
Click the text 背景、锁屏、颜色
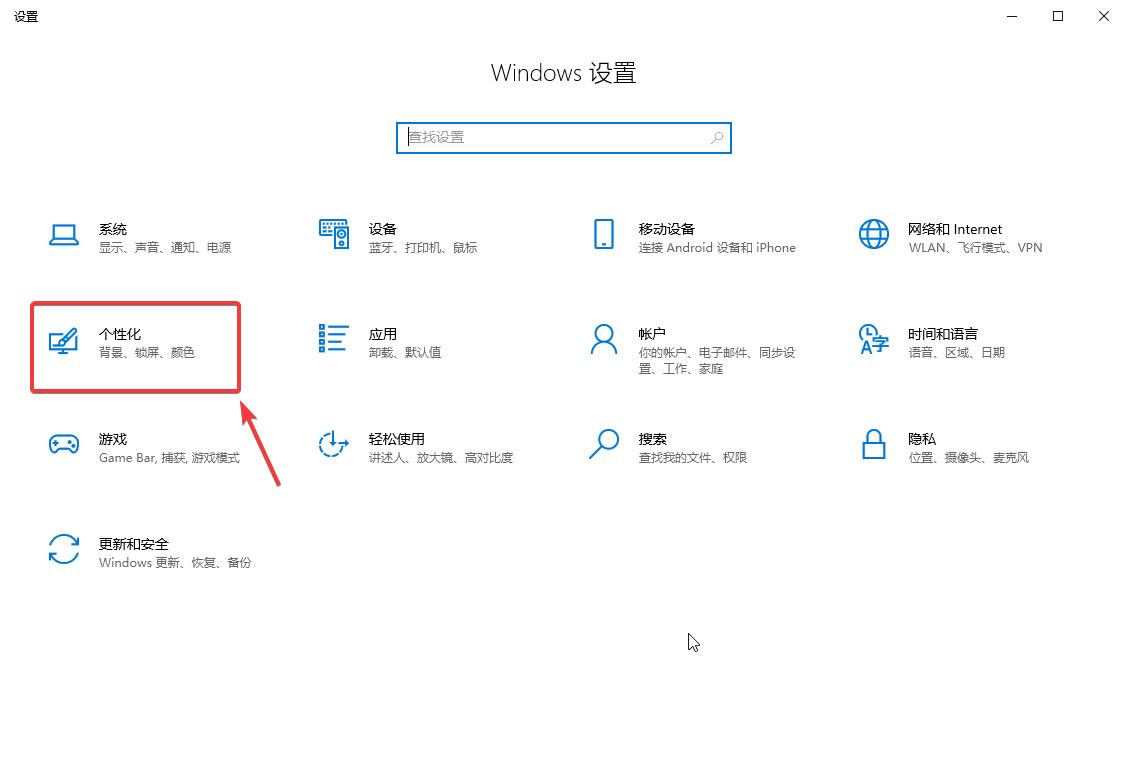[x=147, y=353]
